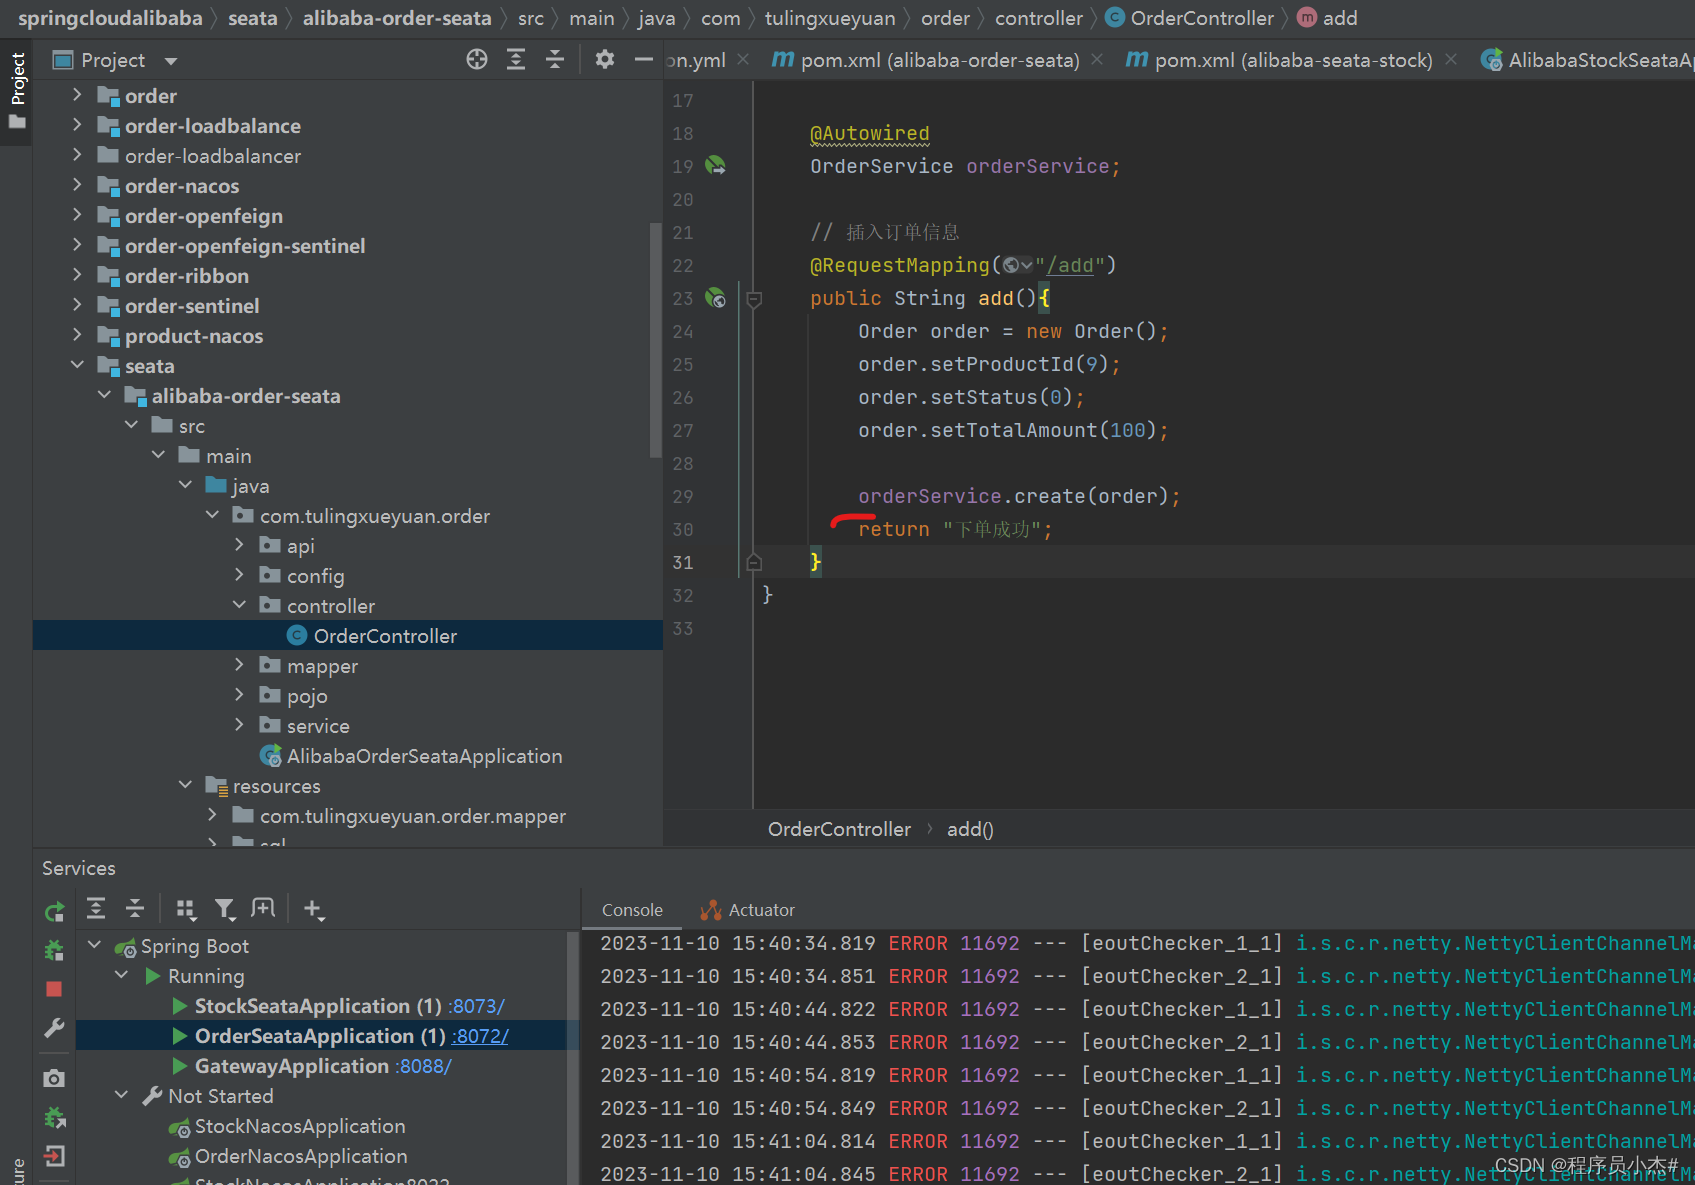Screen dimensions: 1695x1185
Task: Select order-sentinel module in tree
Action: (x=192, y=306)
